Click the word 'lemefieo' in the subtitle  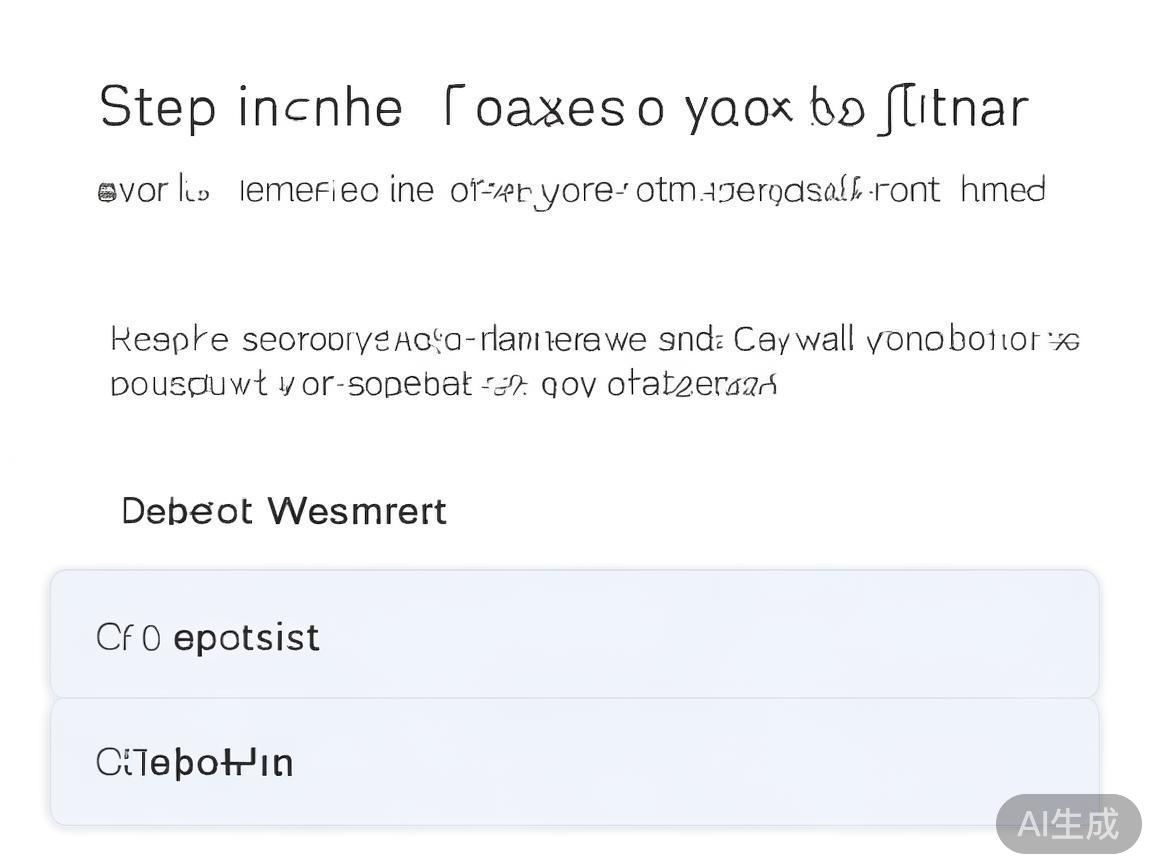coord(309,190)
